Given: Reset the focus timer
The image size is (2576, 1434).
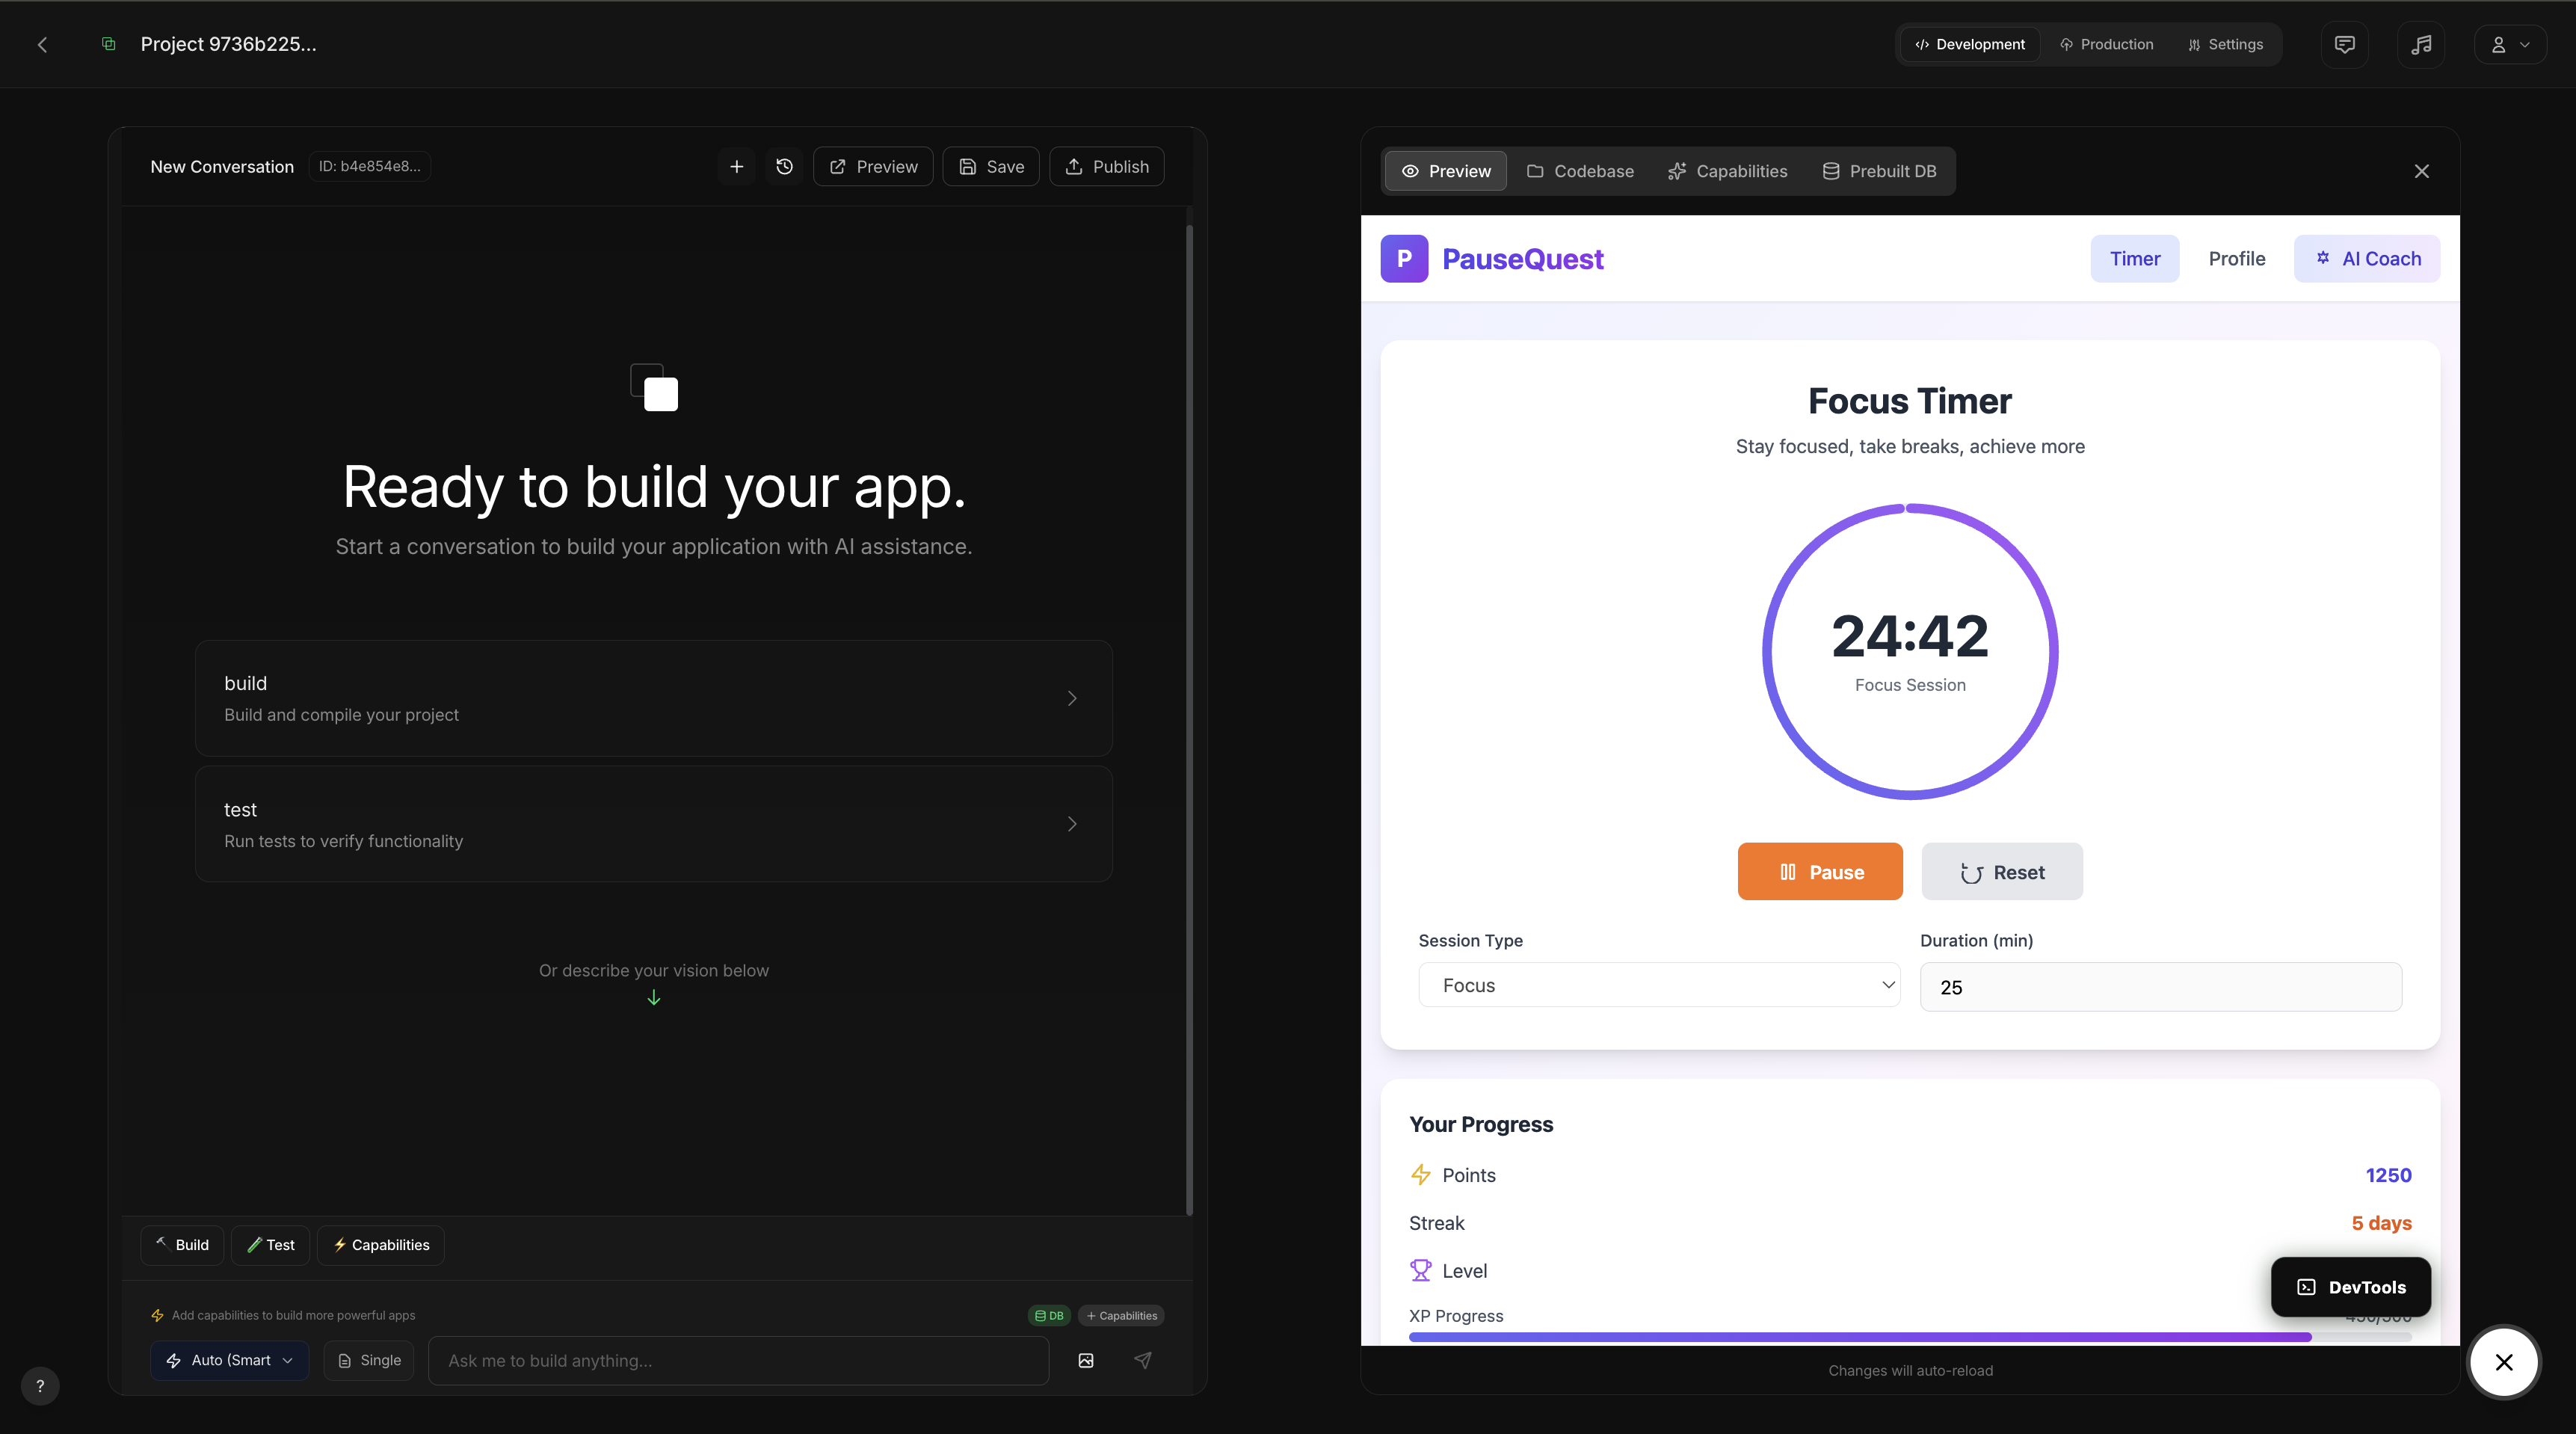Looking at the screenshot, I should tap(2002, 871).
